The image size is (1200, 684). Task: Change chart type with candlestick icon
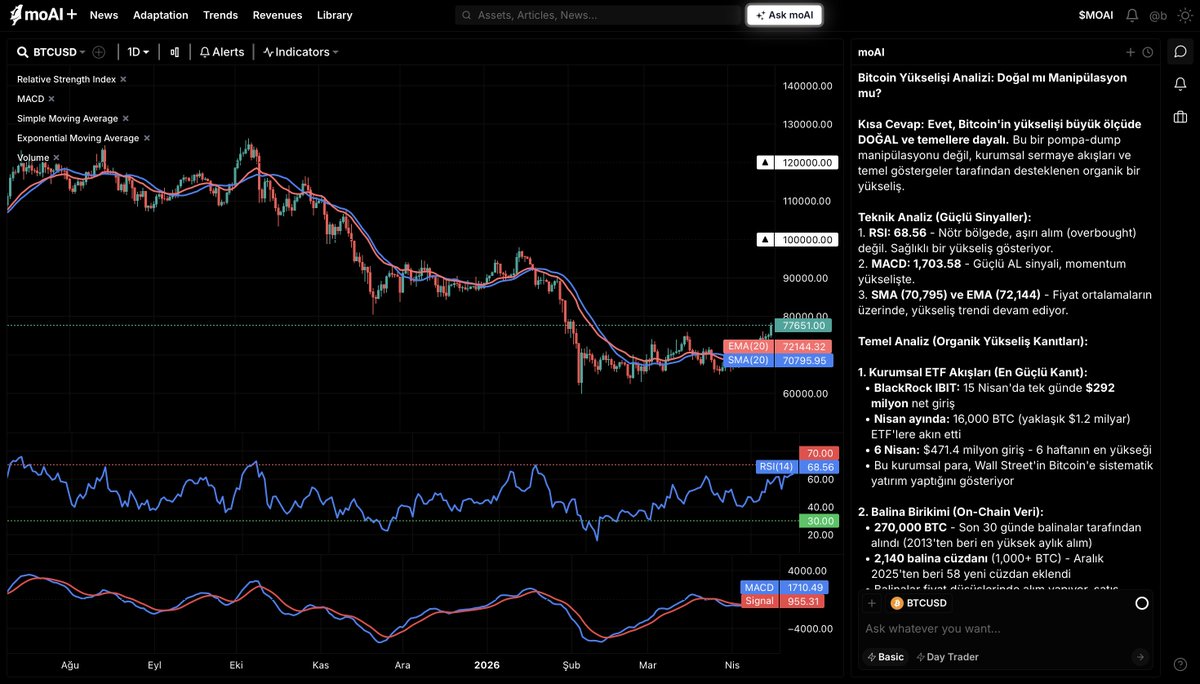[x=175, y=52]
